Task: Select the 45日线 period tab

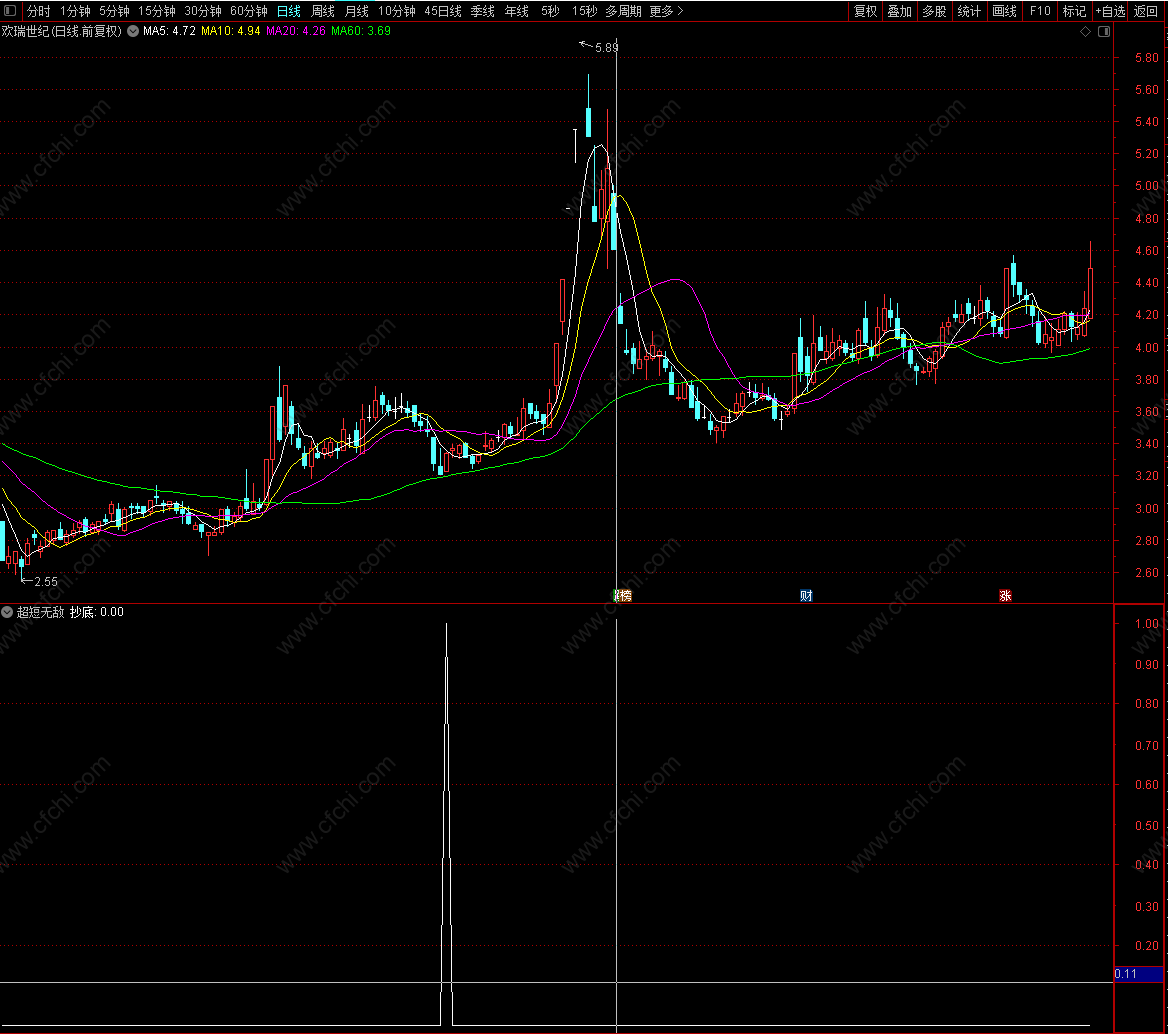Action: pyautogui.click(x=442, y=11)
